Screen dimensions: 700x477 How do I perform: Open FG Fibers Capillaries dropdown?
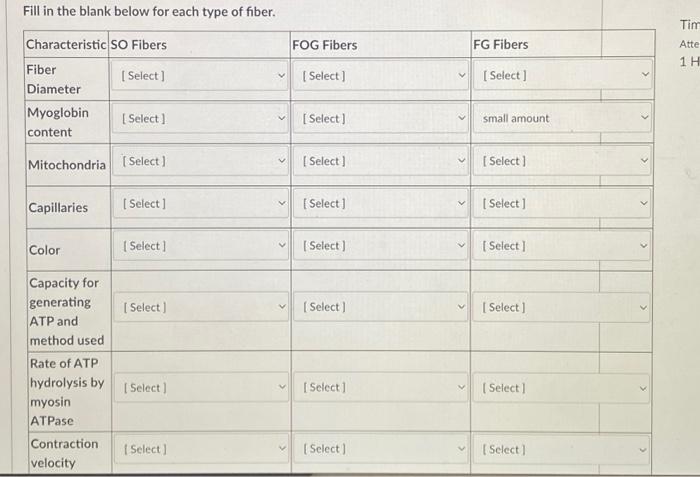point(562,203)
